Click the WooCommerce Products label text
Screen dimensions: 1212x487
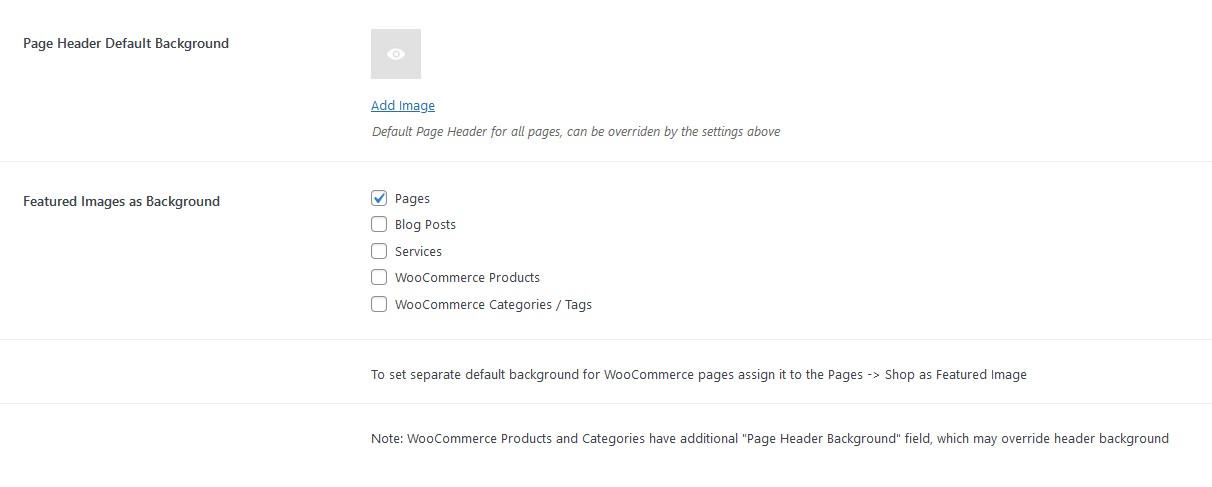(467, 278)
